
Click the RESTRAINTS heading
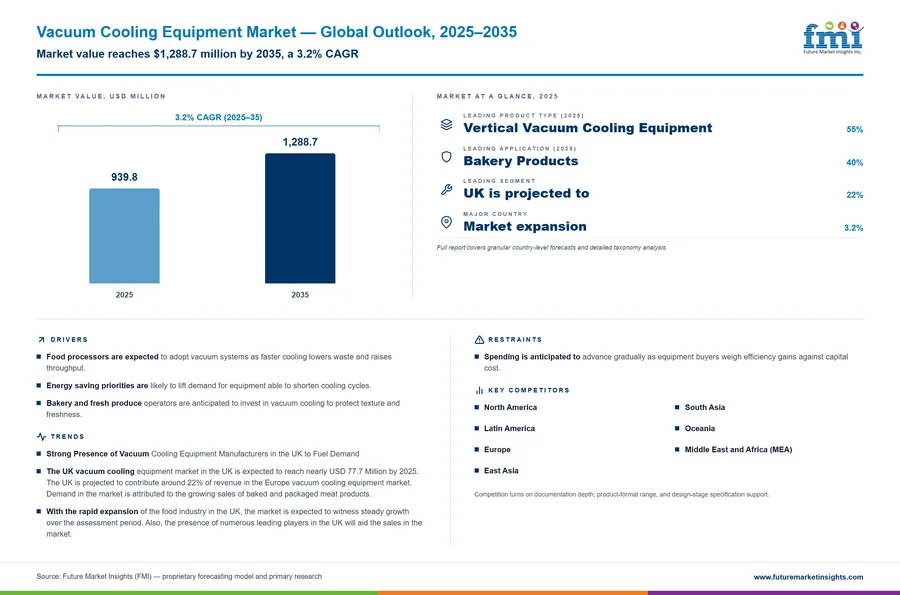[x=515, y=340]
